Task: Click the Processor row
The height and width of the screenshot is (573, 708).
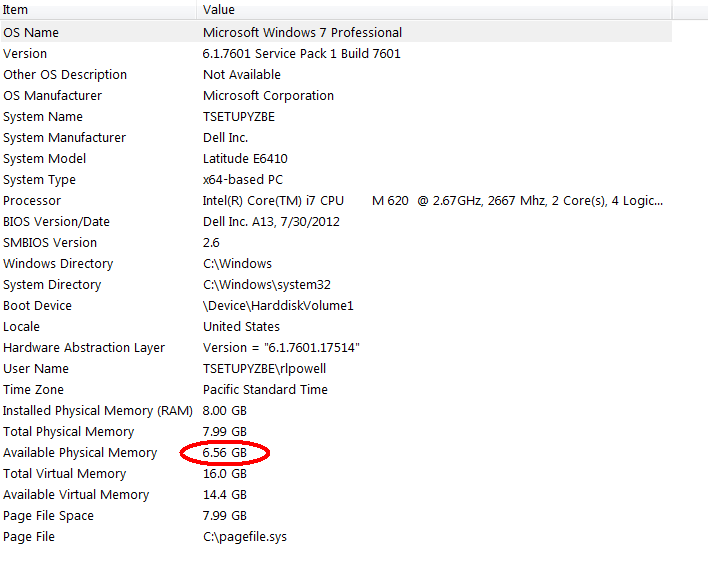Action: click(x=32, y=201)
